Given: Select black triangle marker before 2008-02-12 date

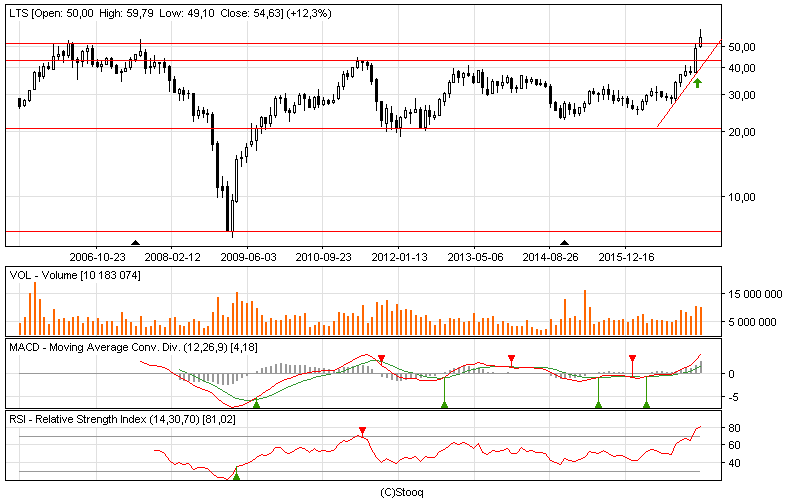Looking at the screenshot, I should (x=135, y=243).
